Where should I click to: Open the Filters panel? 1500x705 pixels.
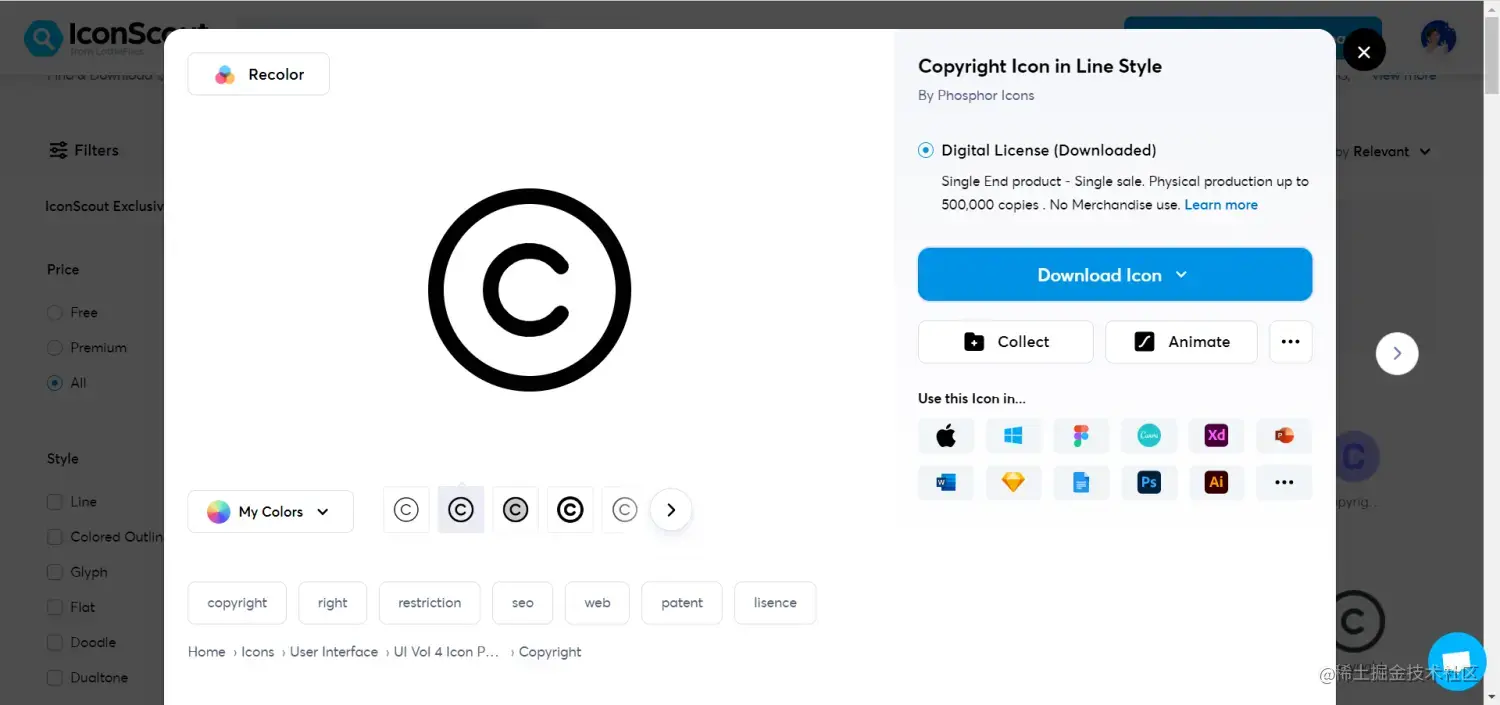tap(84, 150)
